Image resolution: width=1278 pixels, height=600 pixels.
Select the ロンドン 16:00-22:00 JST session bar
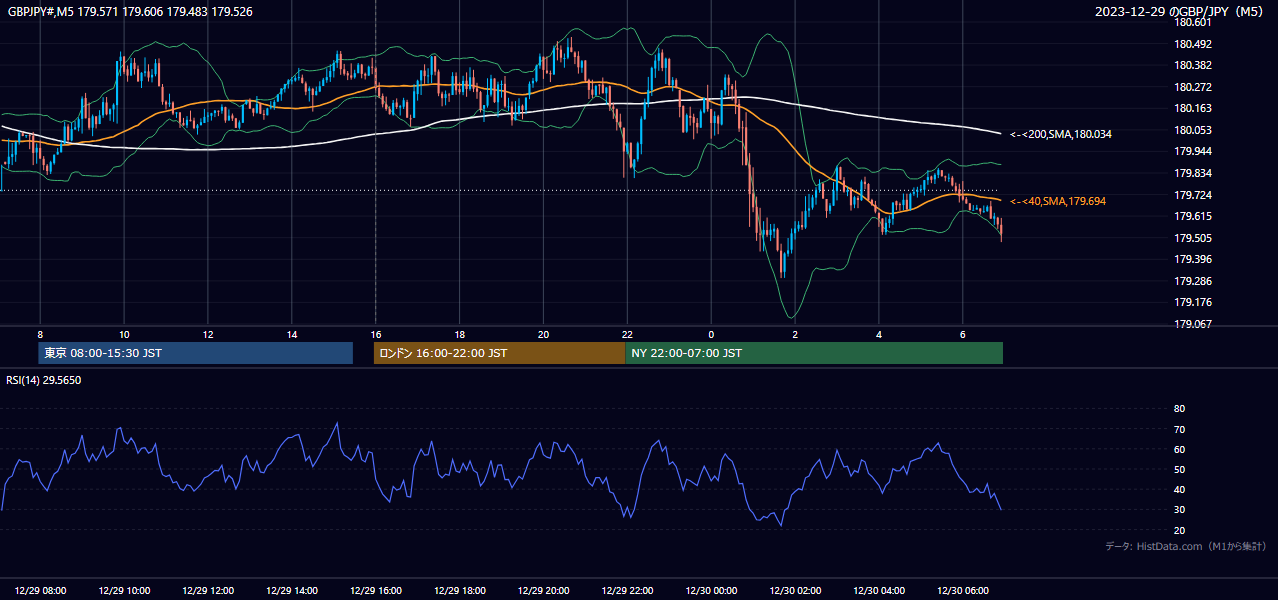coord(499,353)
